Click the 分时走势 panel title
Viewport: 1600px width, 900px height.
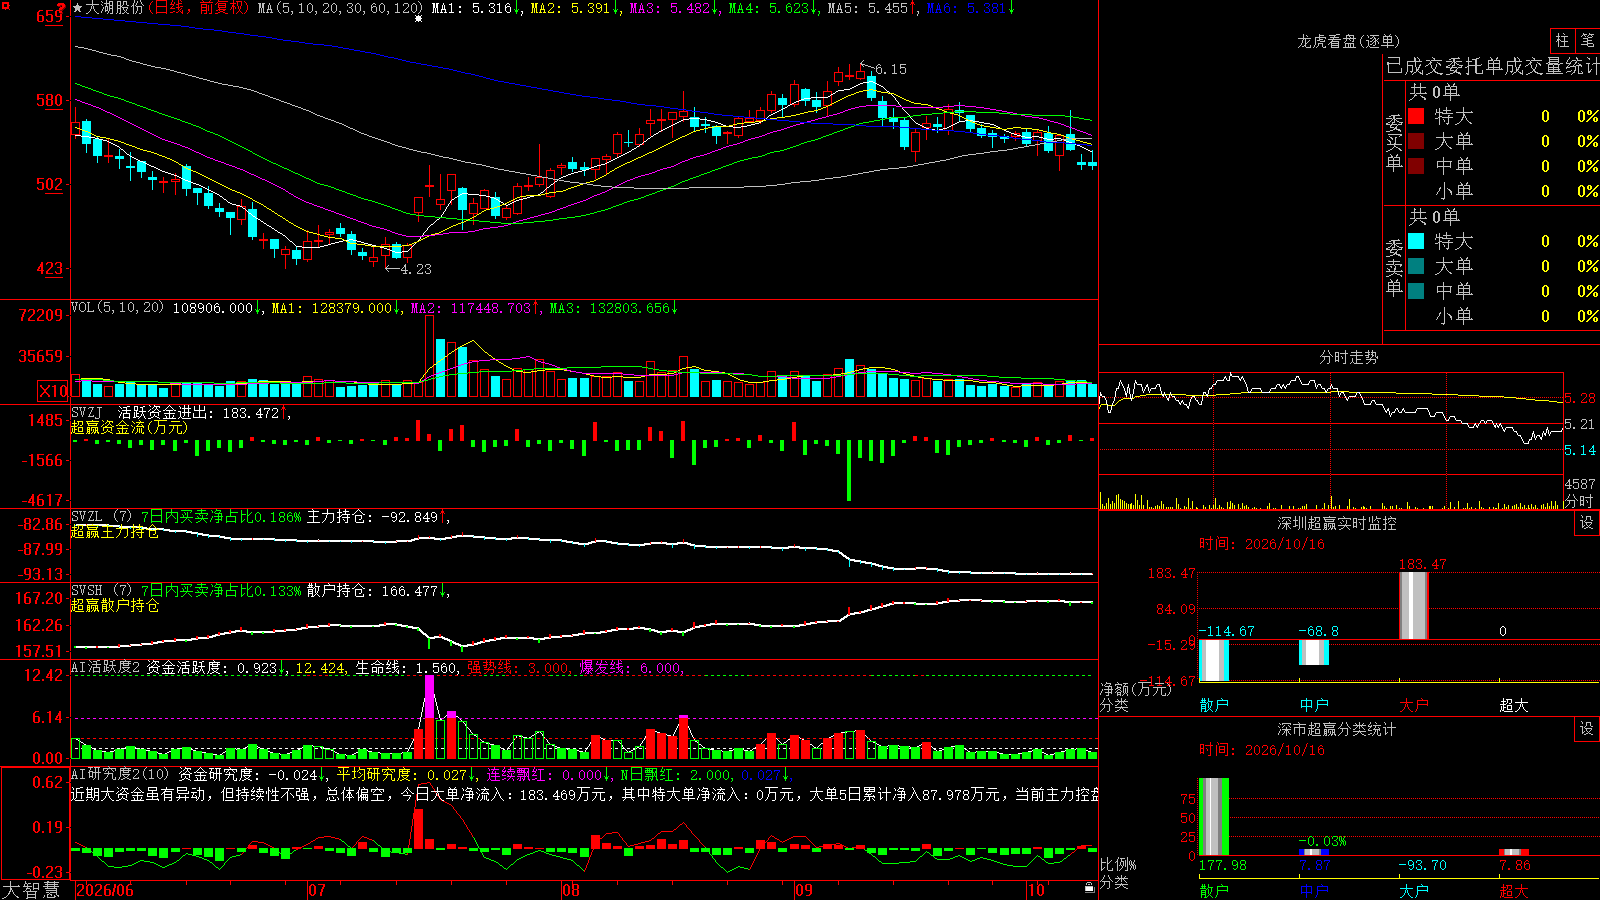(1348, 357)
